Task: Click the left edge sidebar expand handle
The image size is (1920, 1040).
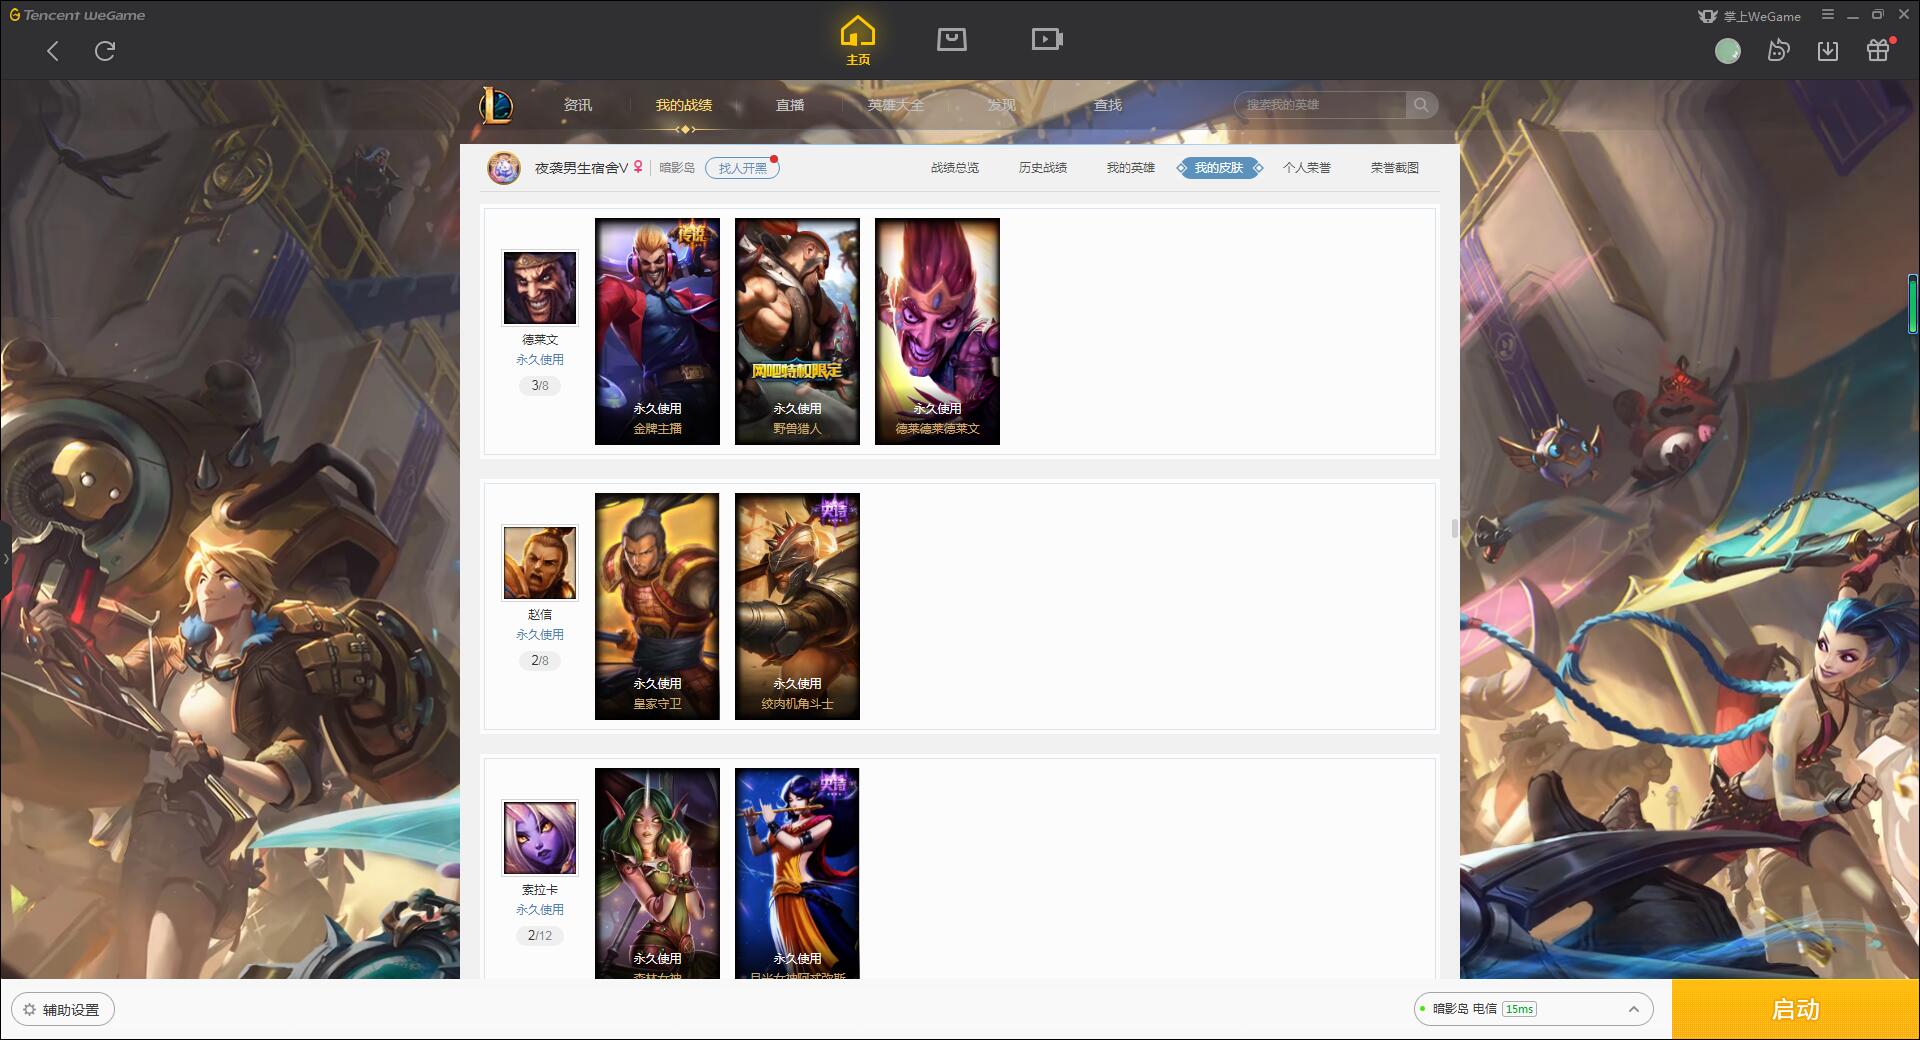Action: pyautogui.click(x=5, y=558)
